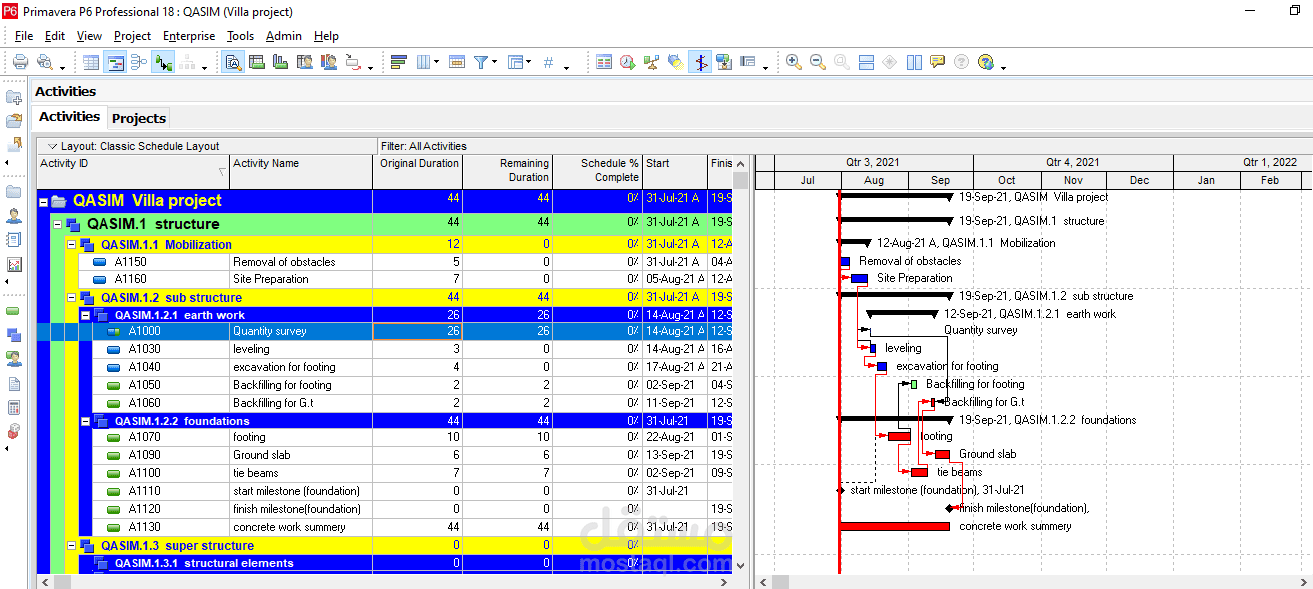Click the finish milestone(foundation) diamond in Gantt

950,508
